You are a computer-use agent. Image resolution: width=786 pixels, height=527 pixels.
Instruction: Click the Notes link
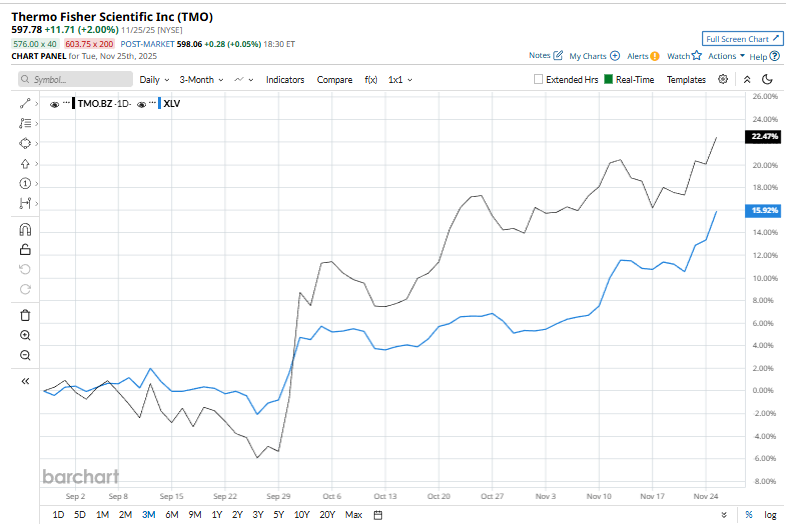click(x=539, y=56)
